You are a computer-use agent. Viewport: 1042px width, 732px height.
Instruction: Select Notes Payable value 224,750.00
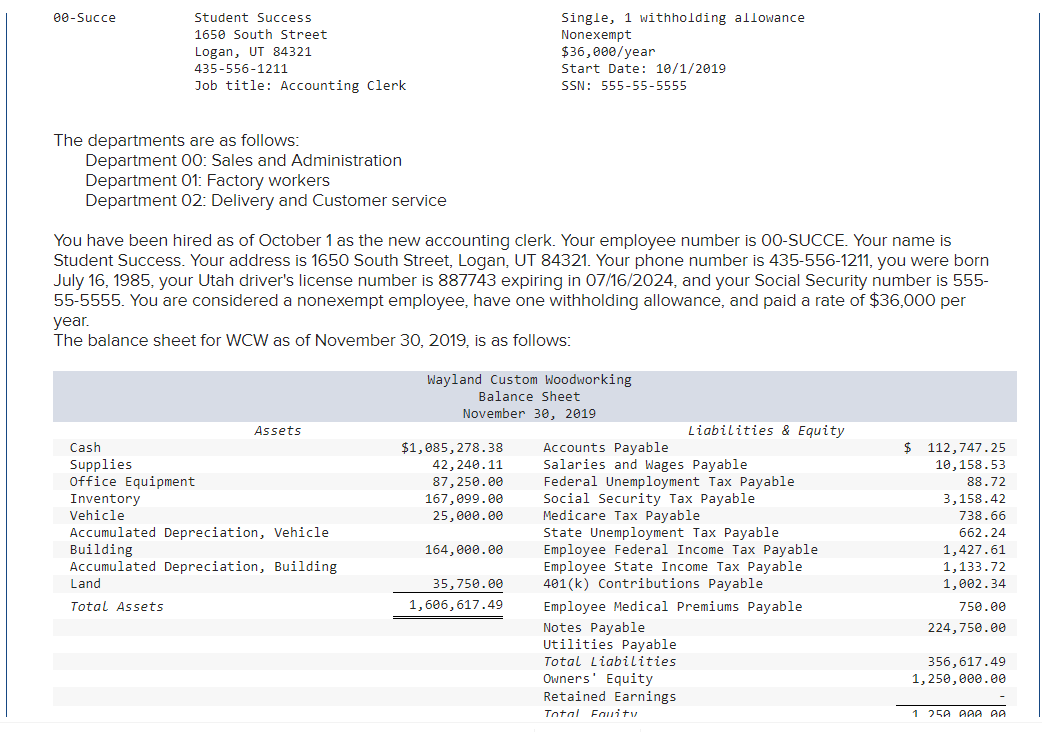967,628
